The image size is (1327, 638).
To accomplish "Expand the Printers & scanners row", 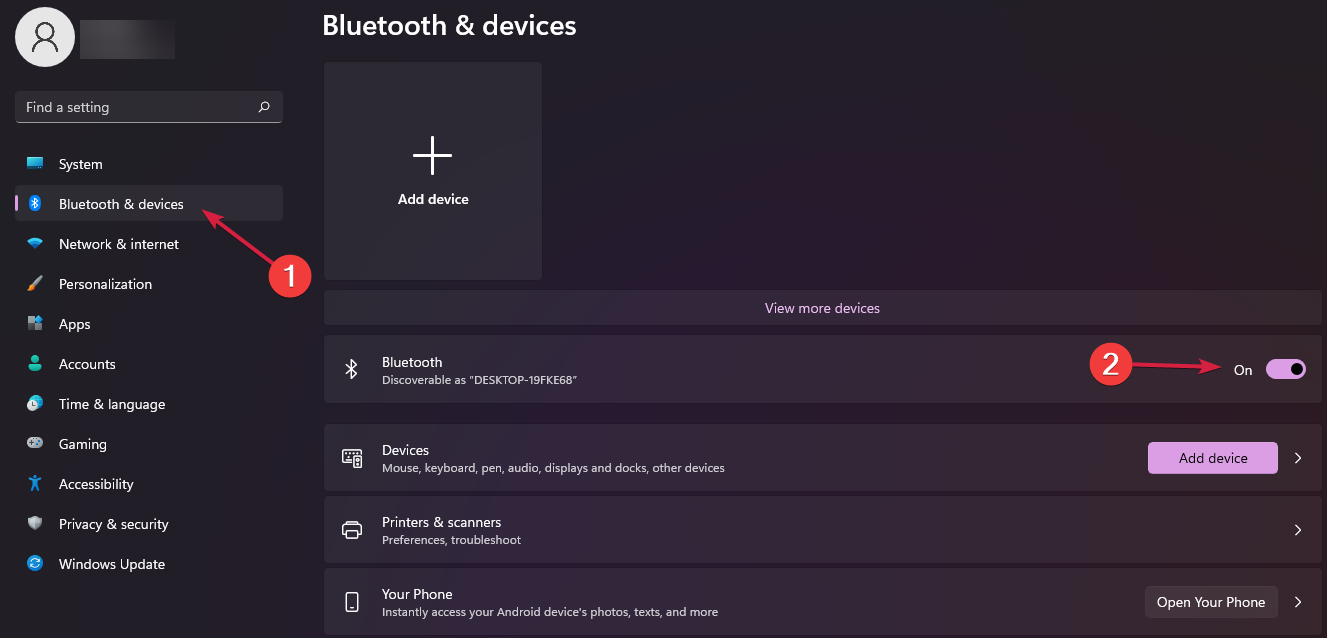I will pyautogui.click(x=1298, y=529).
